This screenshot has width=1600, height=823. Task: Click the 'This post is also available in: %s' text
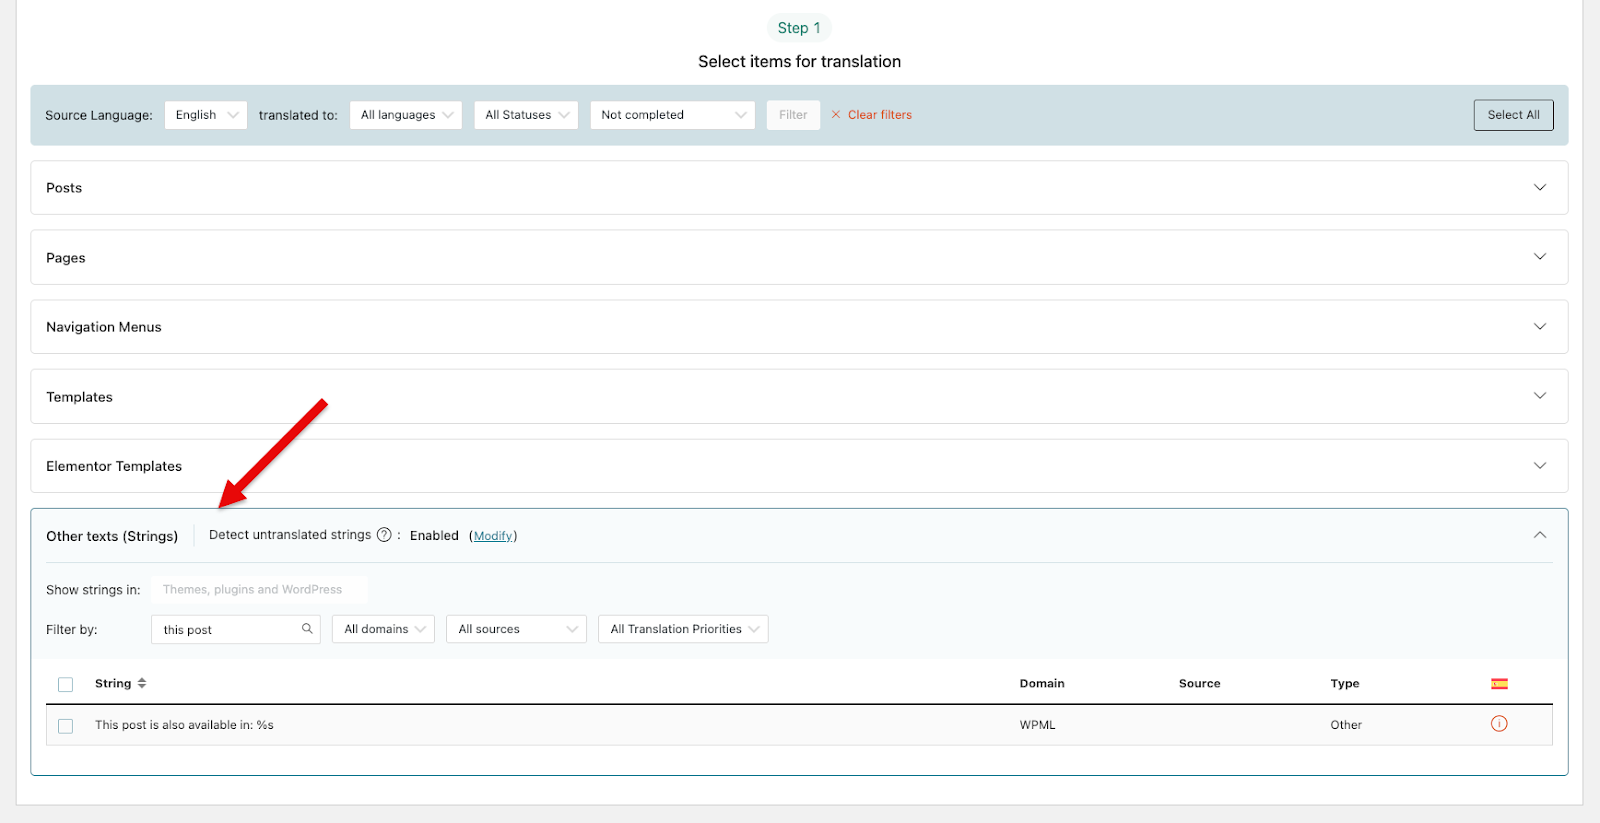point(184,725)
